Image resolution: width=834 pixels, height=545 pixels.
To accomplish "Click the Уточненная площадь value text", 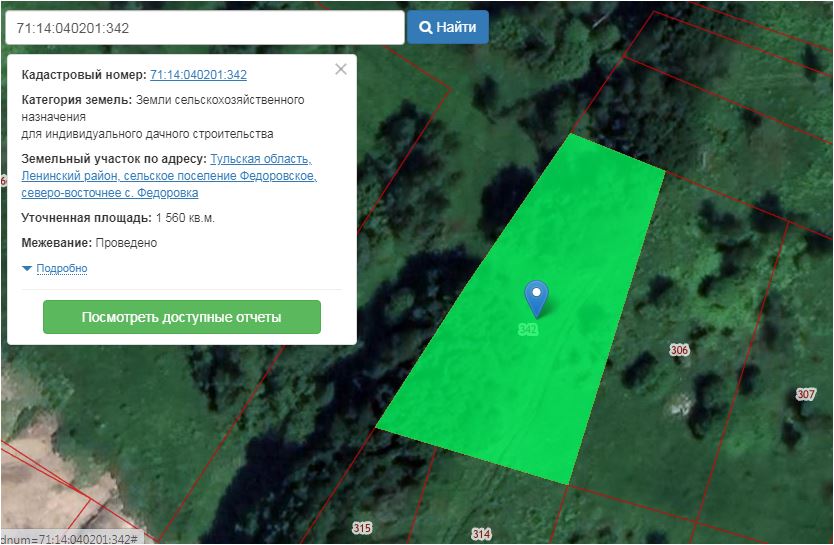I will pyautogui.click(x=185, y=218).
